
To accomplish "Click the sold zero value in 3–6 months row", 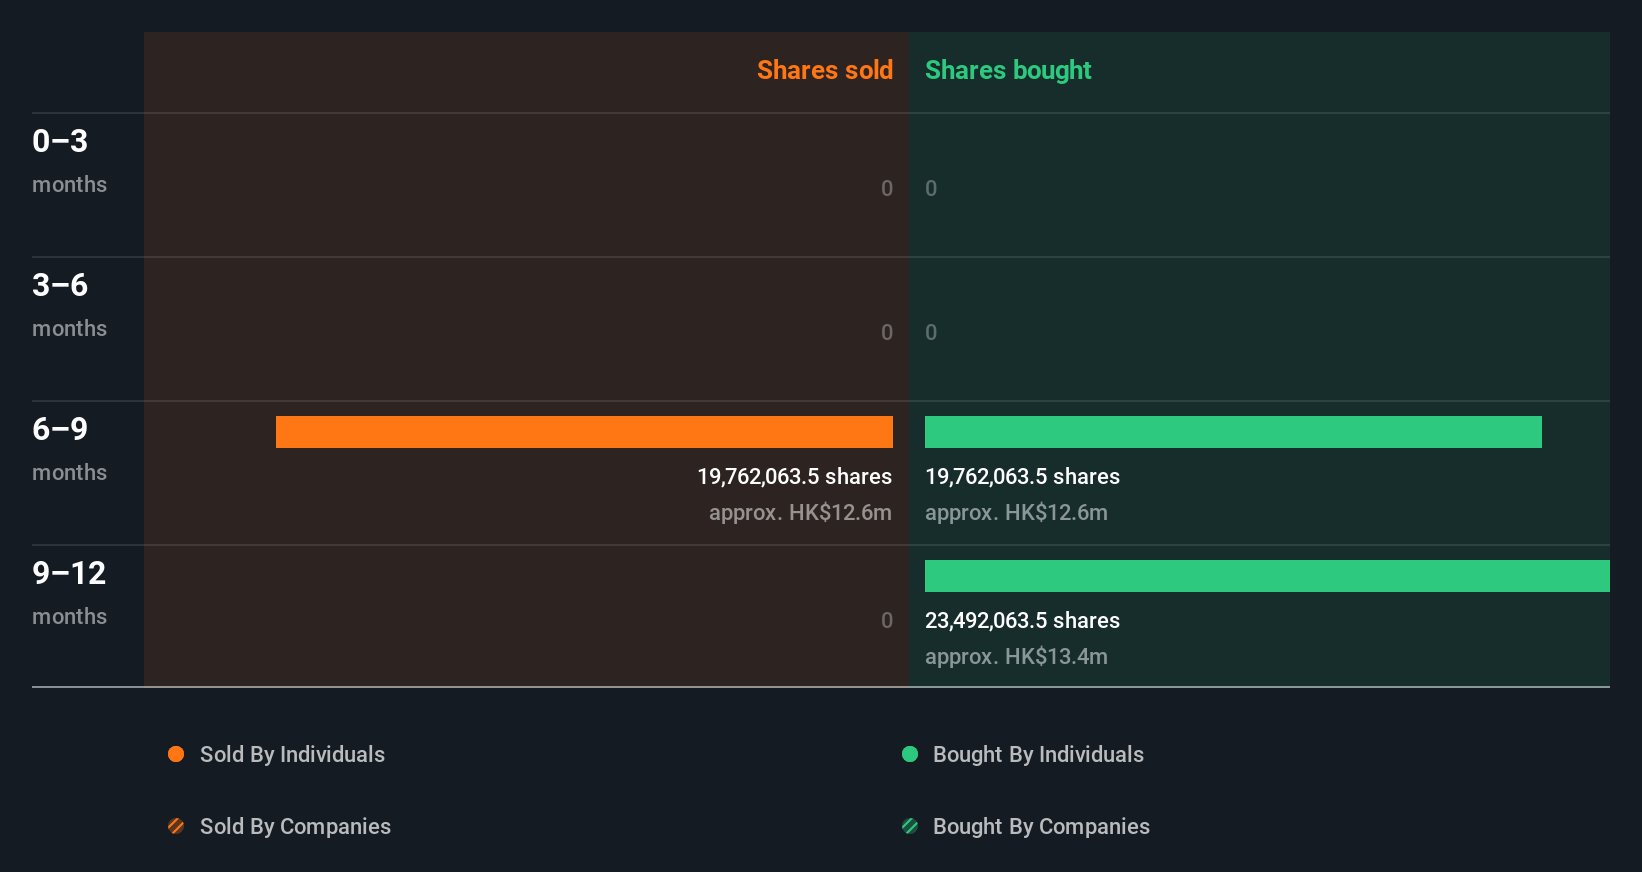I will tap(887, 332).
